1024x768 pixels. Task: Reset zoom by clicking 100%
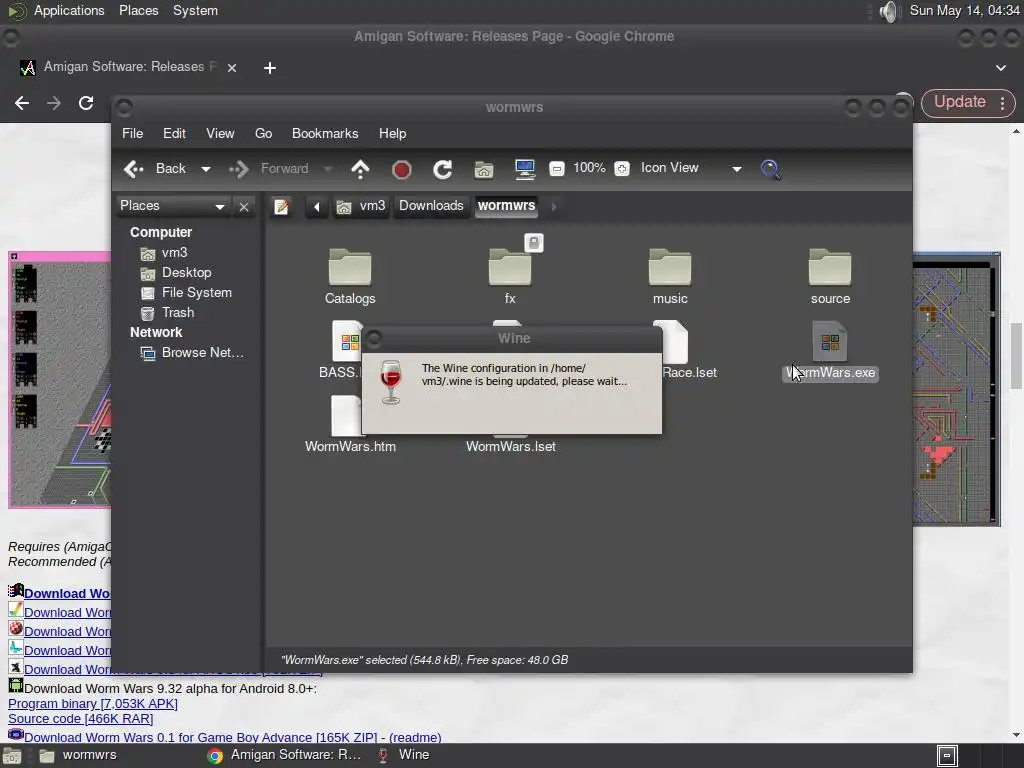click(589, 168)
